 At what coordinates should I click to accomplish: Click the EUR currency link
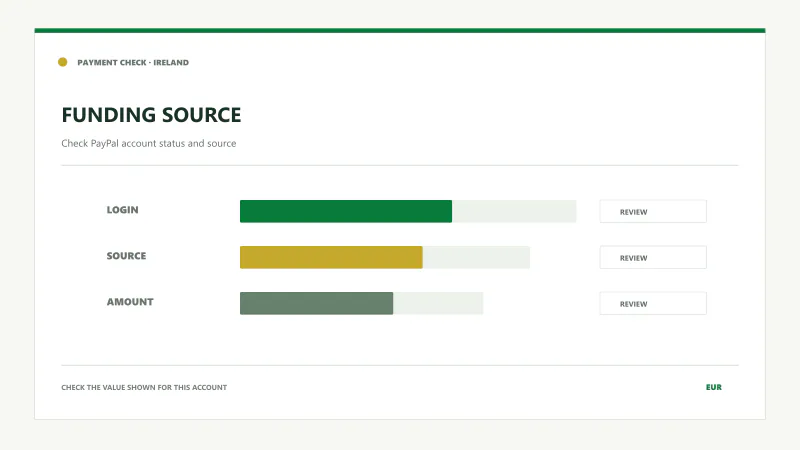pyautogui.click(x=713, y=387)
